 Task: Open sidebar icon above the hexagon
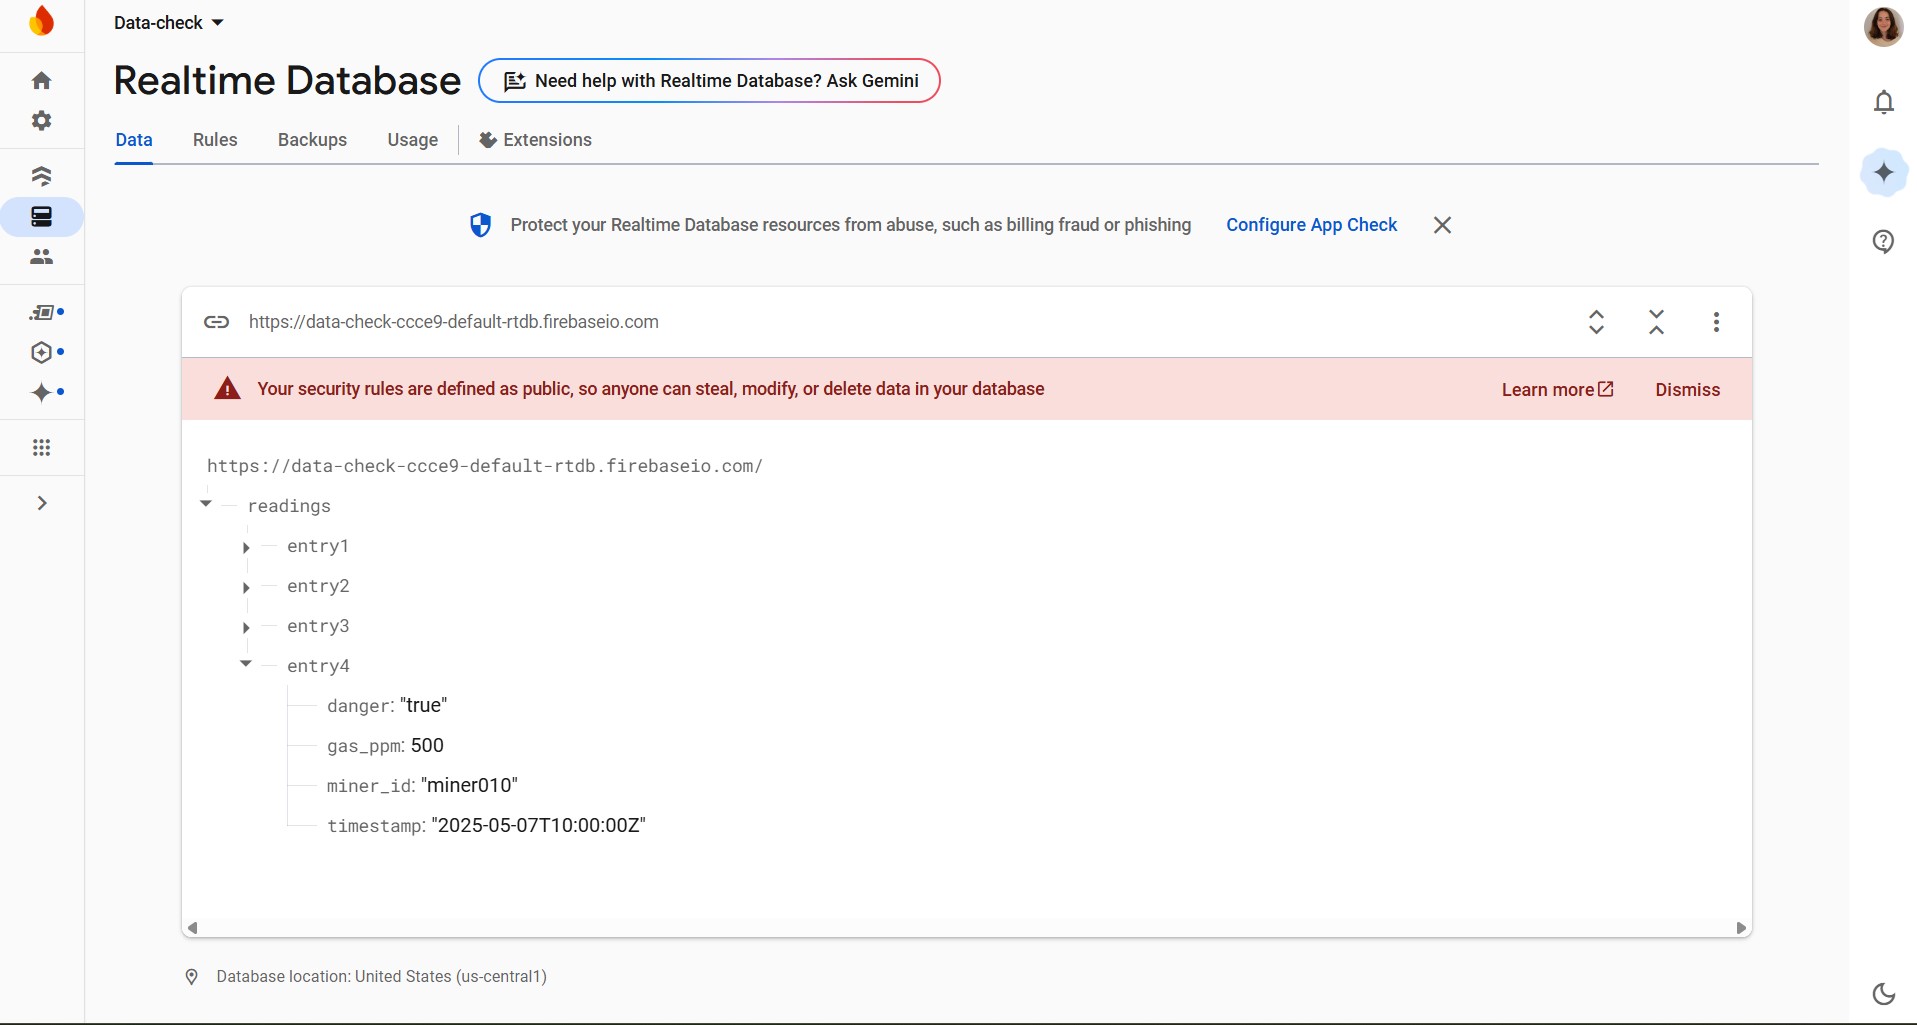42,313
